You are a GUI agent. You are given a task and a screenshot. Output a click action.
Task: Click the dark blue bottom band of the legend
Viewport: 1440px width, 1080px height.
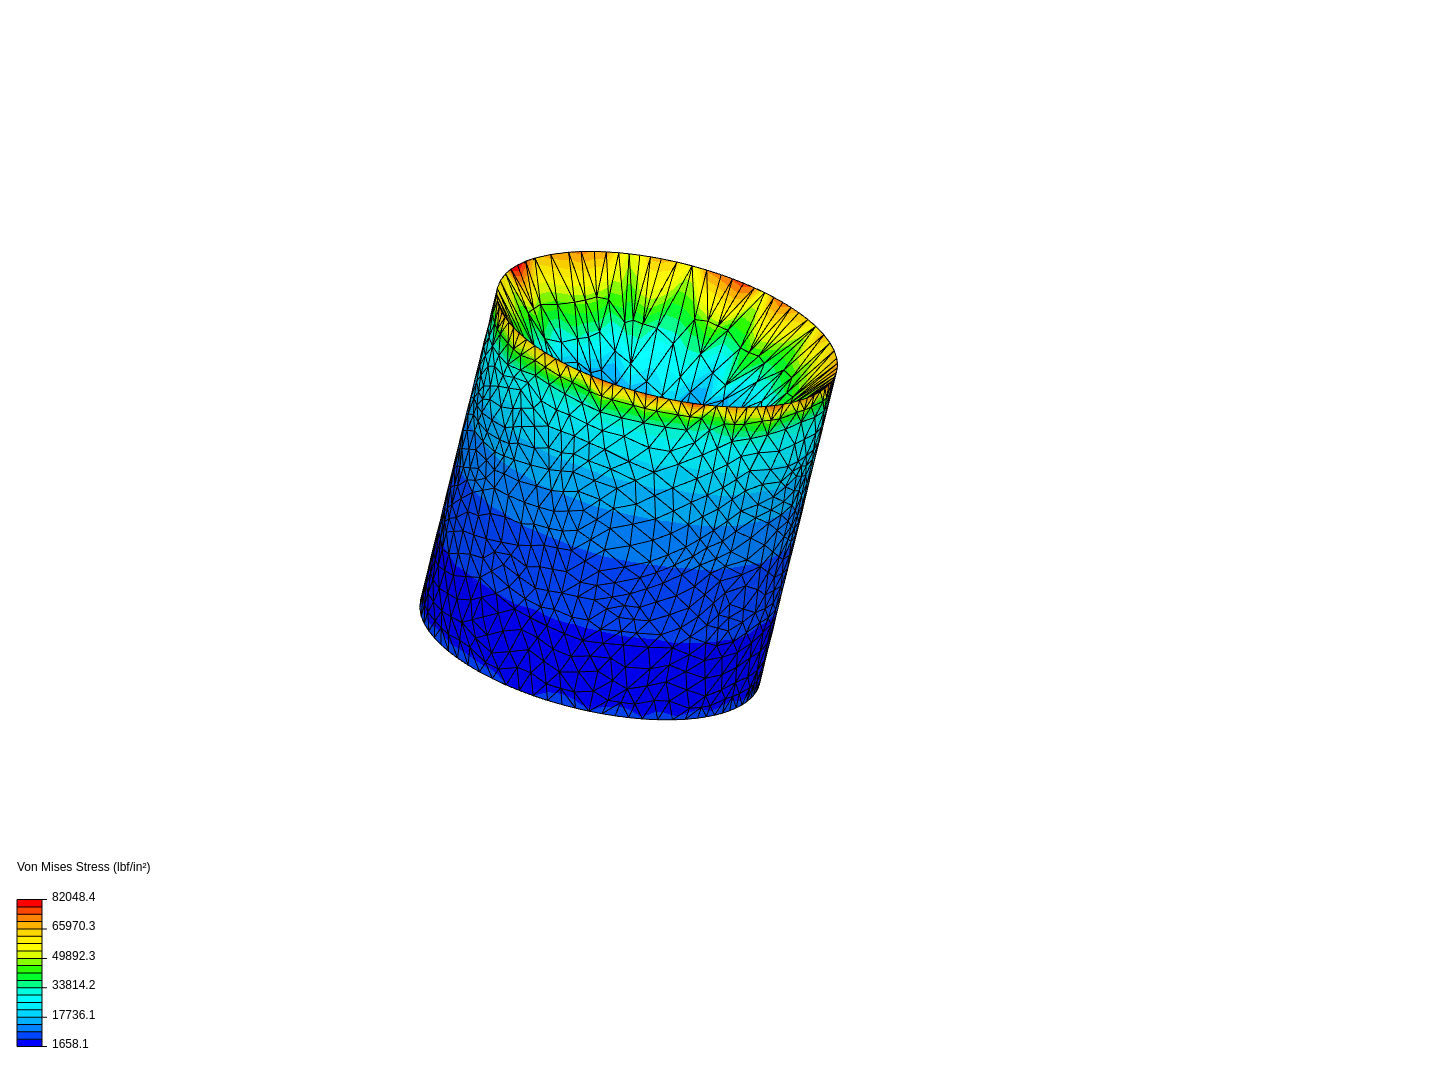tap(29, 1042)
